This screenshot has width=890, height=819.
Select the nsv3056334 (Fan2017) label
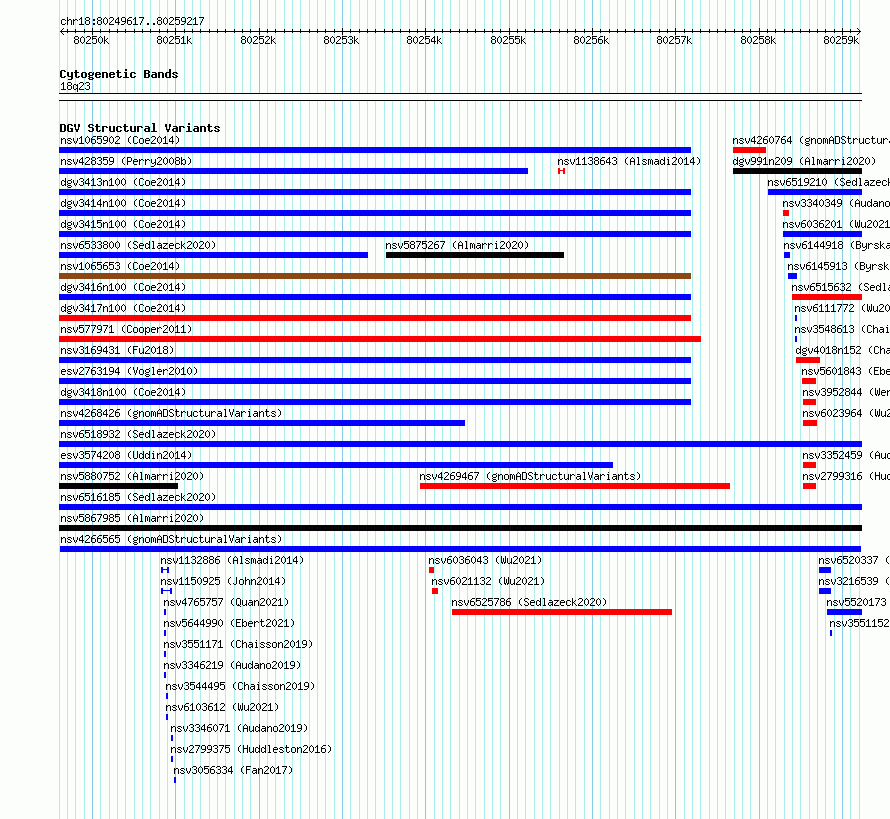233,770
